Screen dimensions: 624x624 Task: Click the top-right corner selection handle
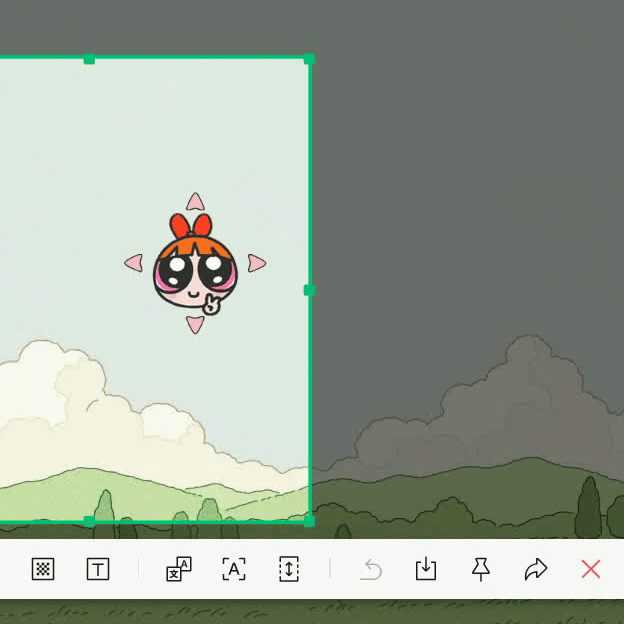(309, 59)
